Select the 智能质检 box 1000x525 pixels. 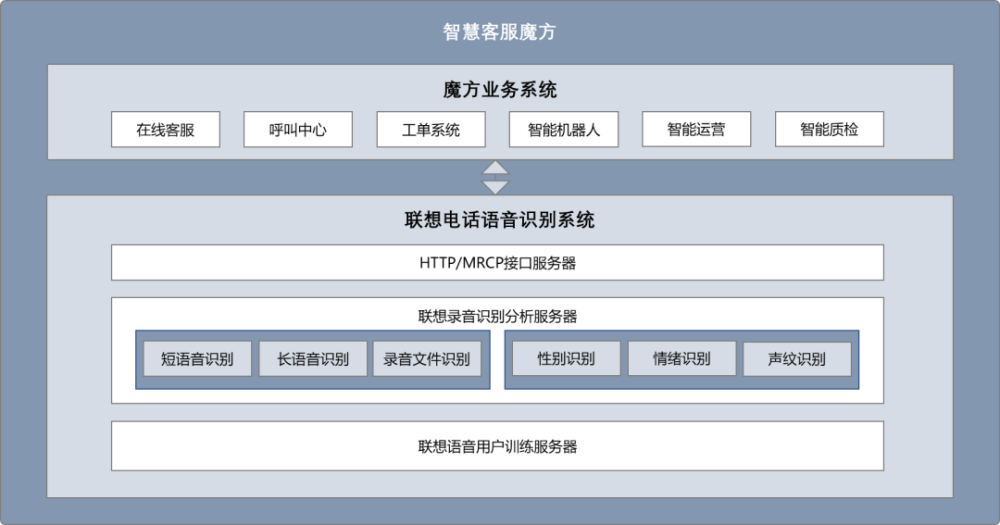[829, 129]
